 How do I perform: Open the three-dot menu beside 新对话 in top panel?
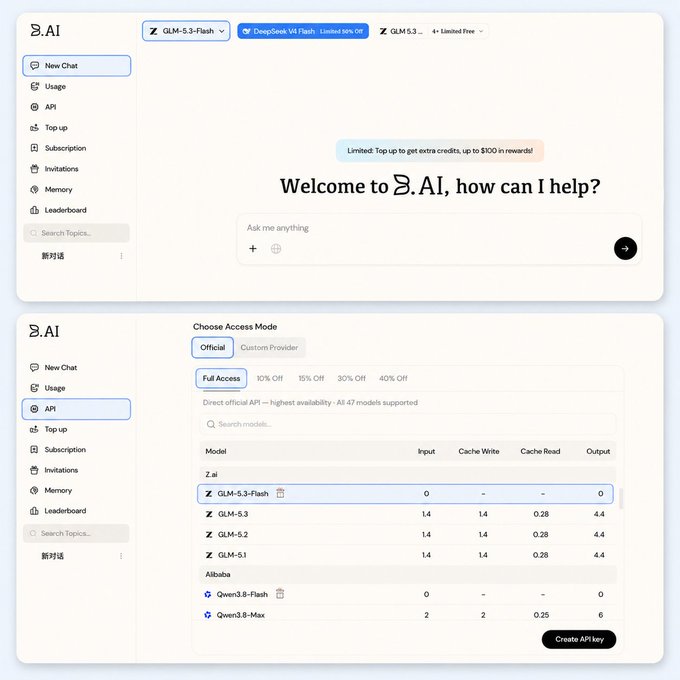tap(121, 256)
